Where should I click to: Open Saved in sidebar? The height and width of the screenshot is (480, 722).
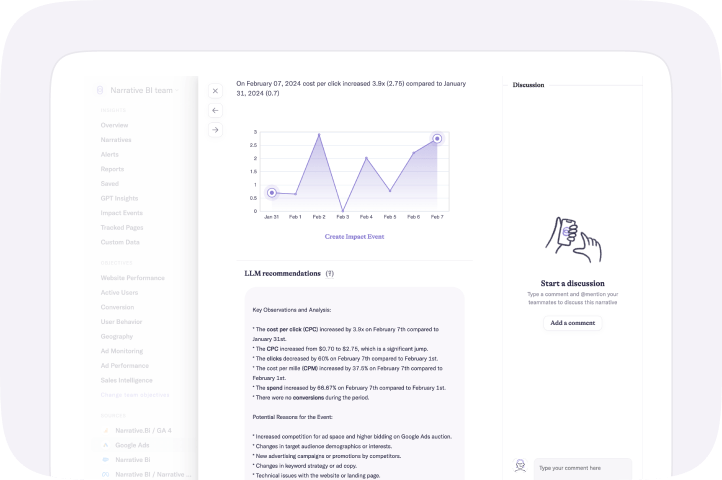pos(110,184)
